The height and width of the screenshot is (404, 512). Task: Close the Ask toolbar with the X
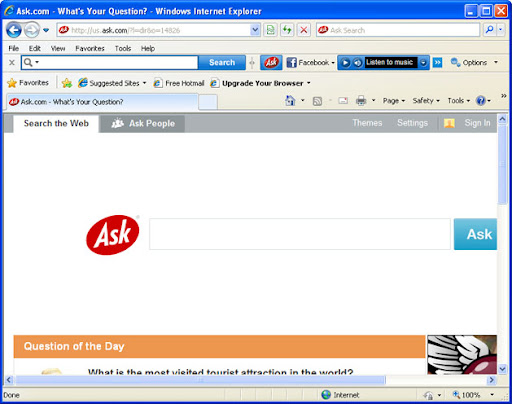[12, 62]
